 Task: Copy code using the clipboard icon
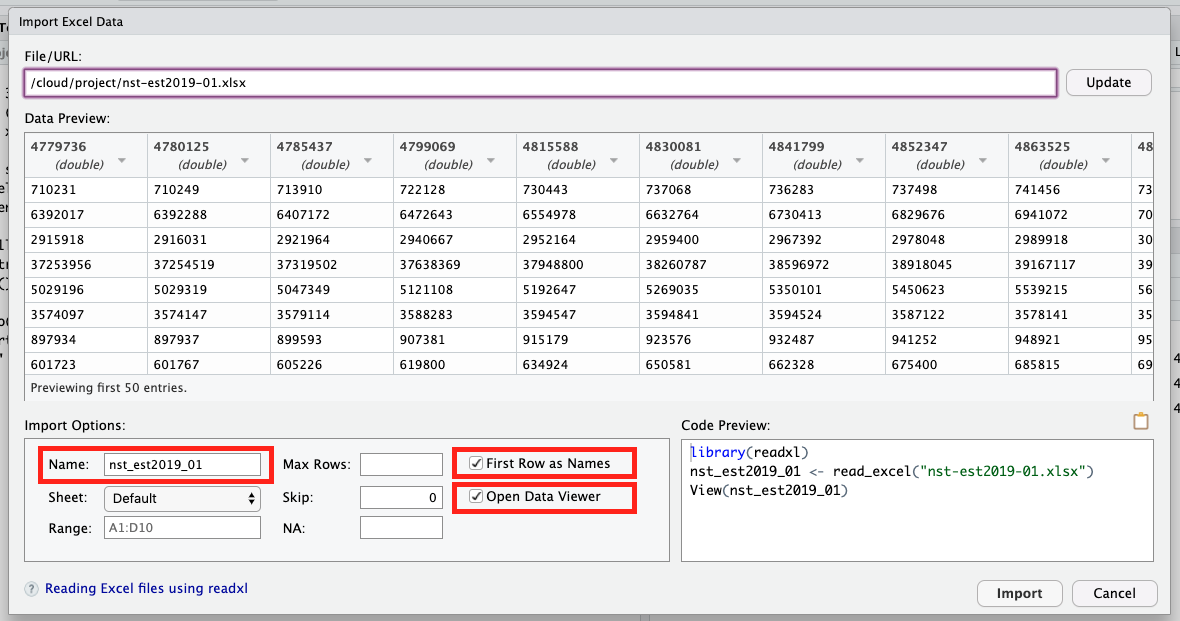[1141, 421]
